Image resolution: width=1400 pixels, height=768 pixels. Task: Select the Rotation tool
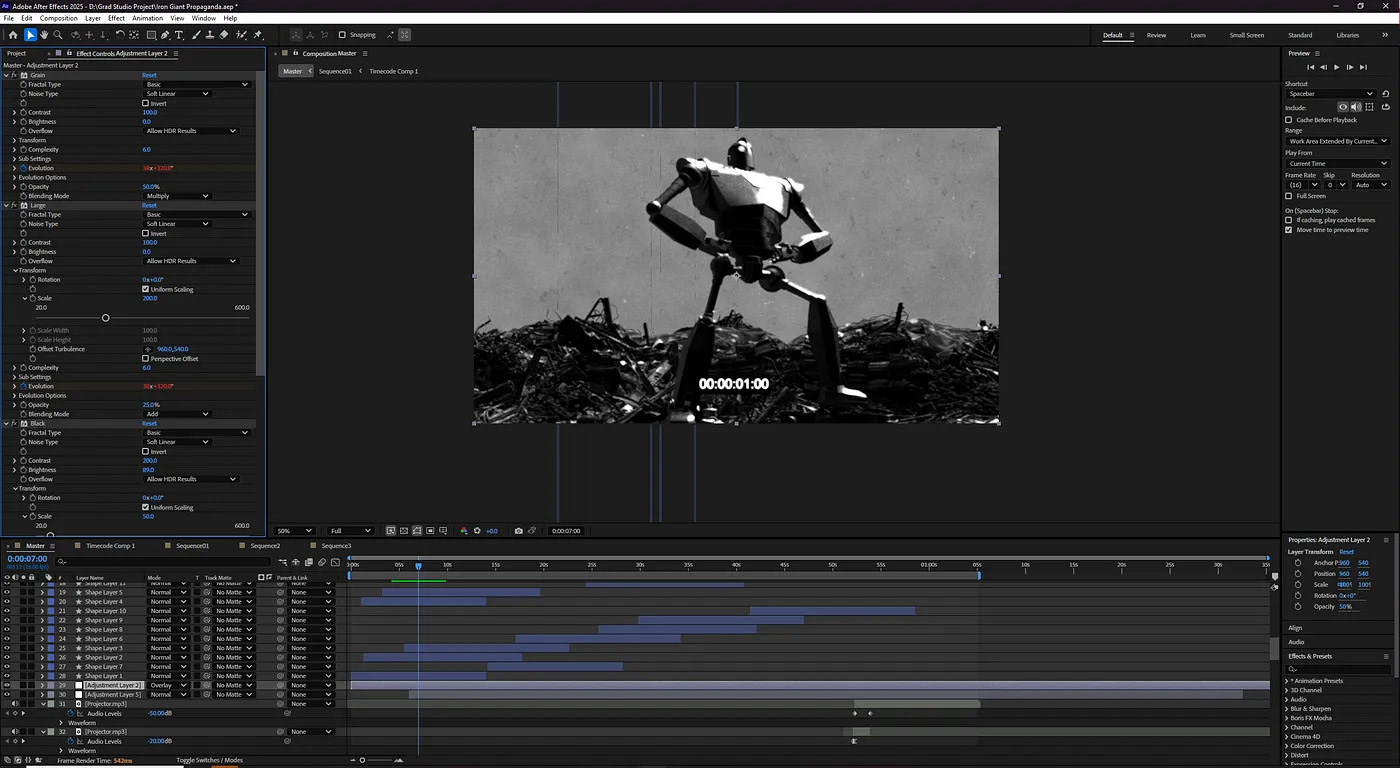tap(120, 35)
